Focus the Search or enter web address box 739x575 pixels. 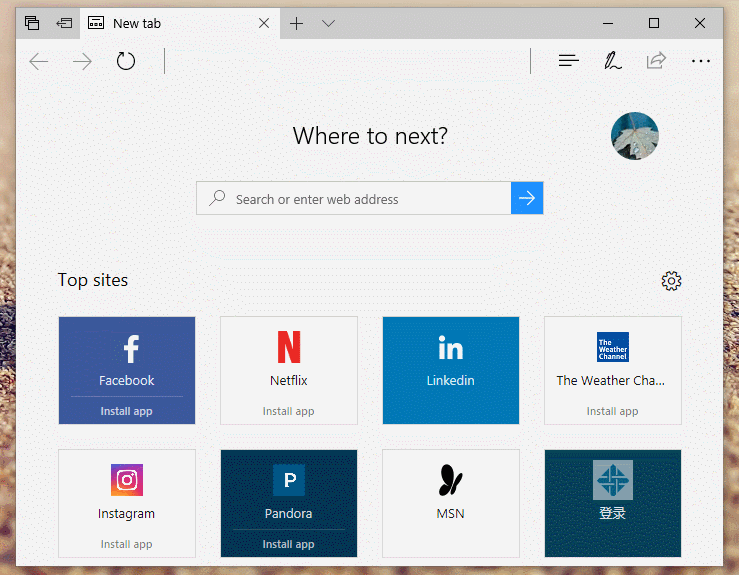pyautogui.click(x=353, y=198)
